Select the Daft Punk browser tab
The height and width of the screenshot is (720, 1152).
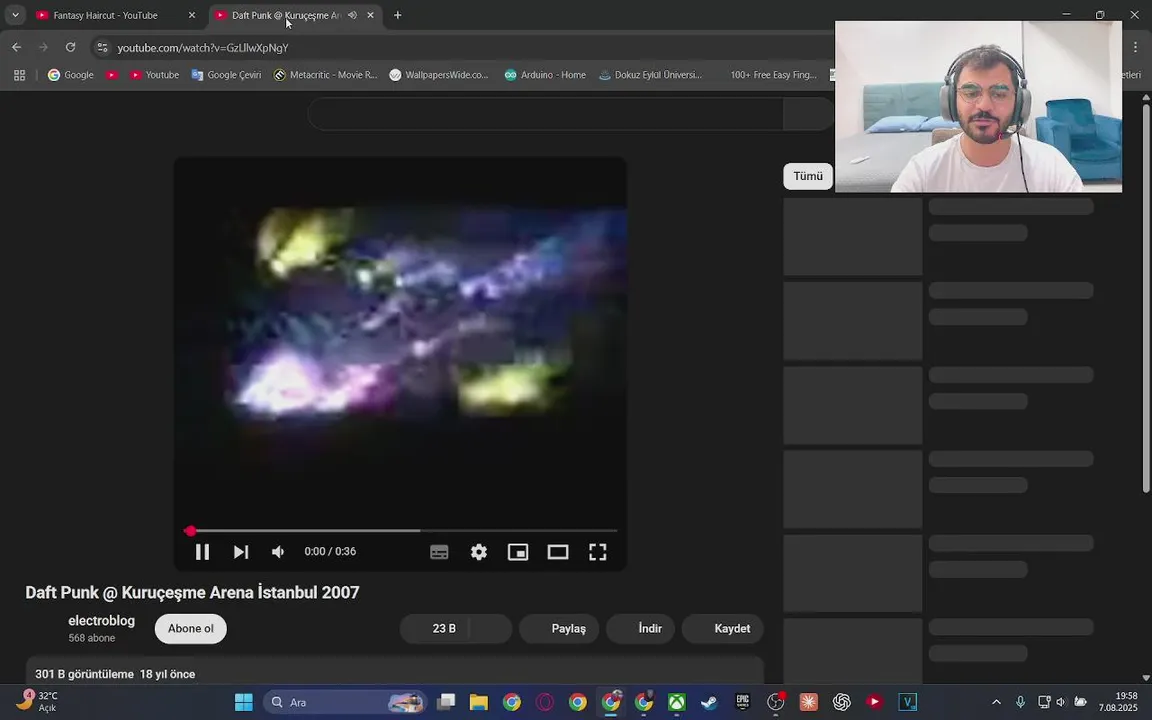click(287, 15)
